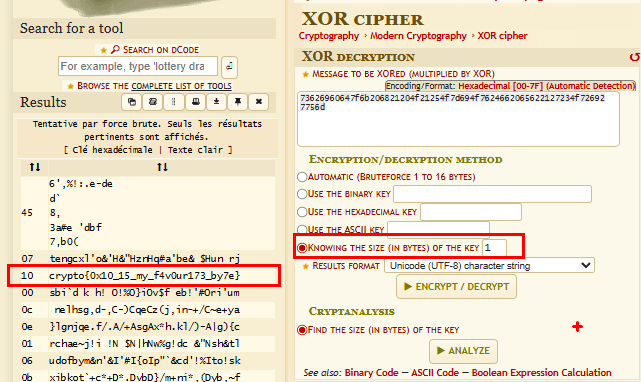The height and width of the screenshot is (382, 641).
Task: Click the Search for a tool heading
Action: pos(72,28)
